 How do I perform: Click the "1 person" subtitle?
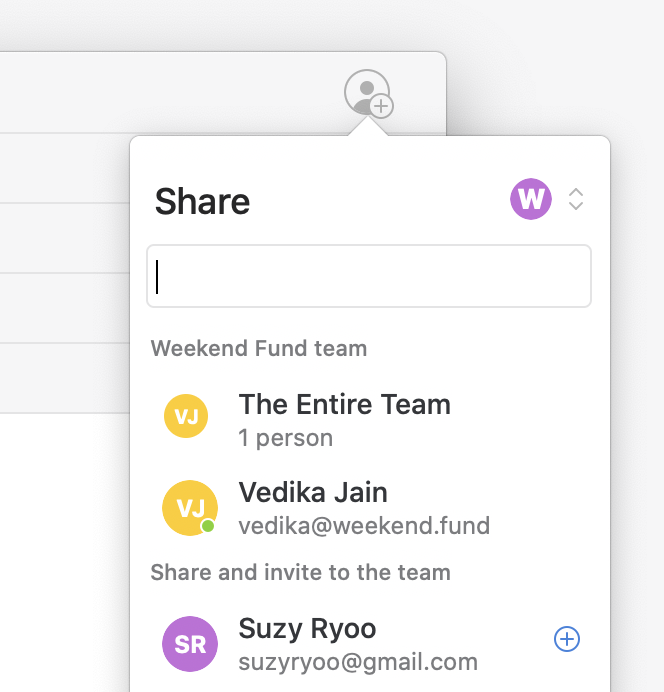pos(285,438)
